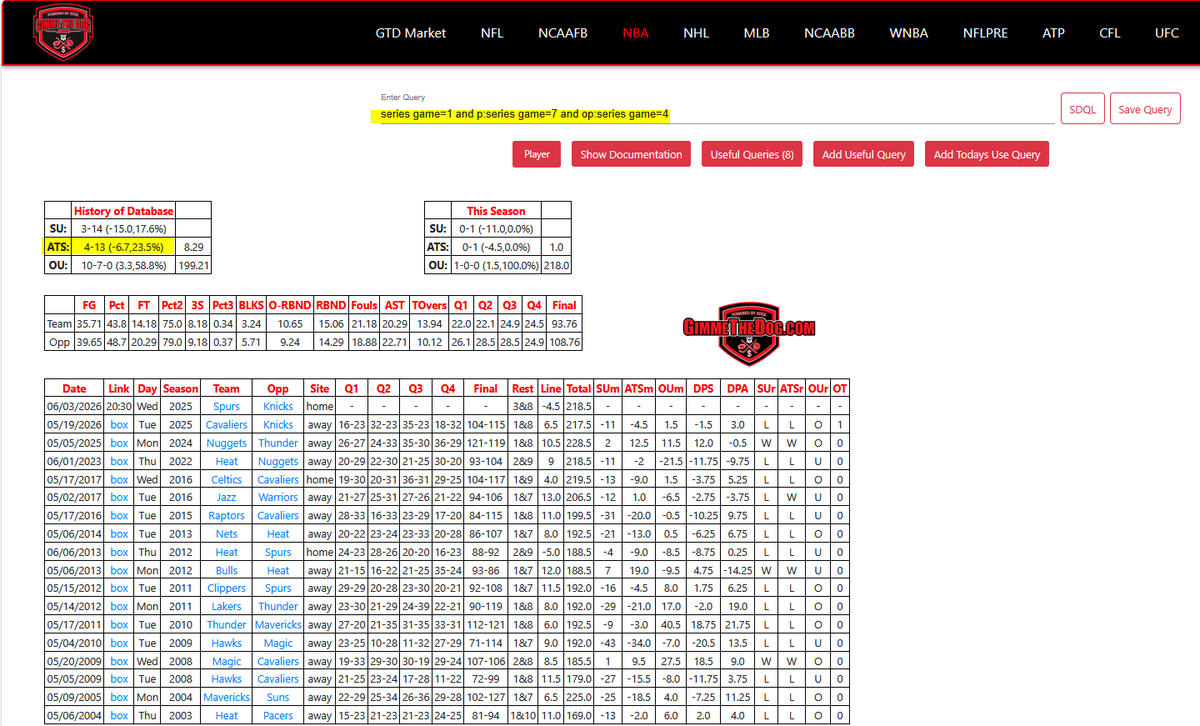Open Show Documentation

(631, 154)
